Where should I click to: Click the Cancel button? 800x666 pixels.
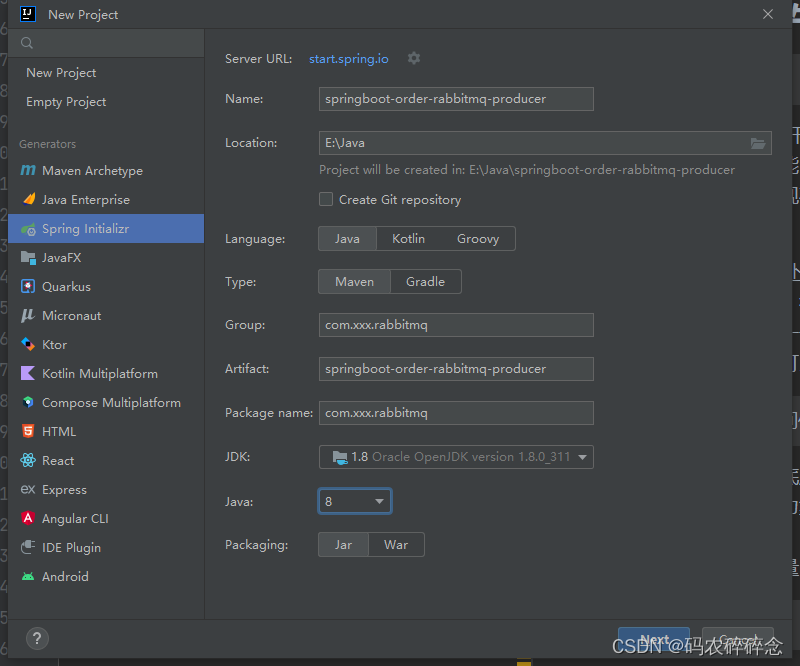click(738, 639)
